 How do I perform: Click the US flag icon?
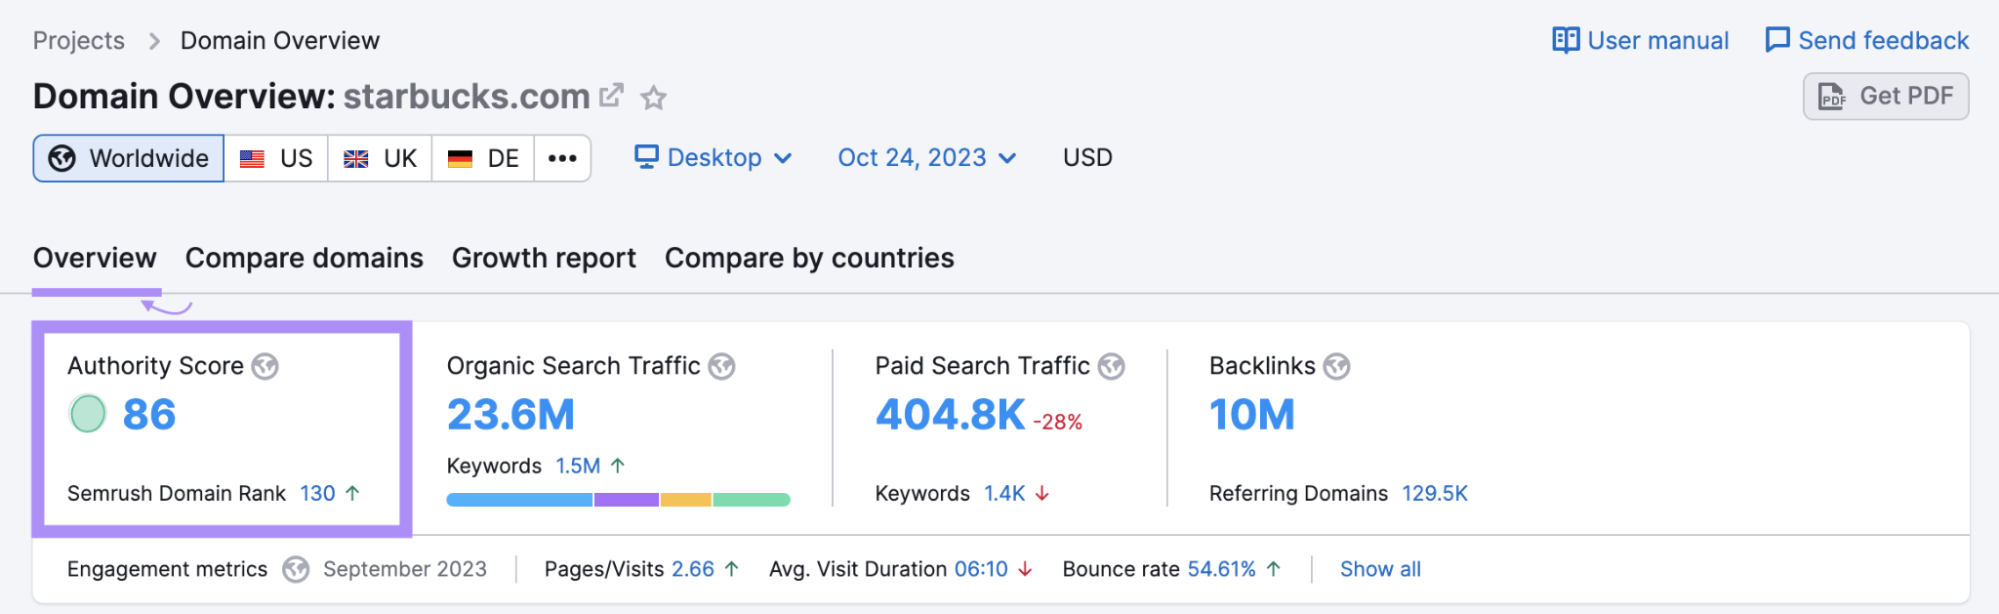pyautogui.click(x=252, y=159)
